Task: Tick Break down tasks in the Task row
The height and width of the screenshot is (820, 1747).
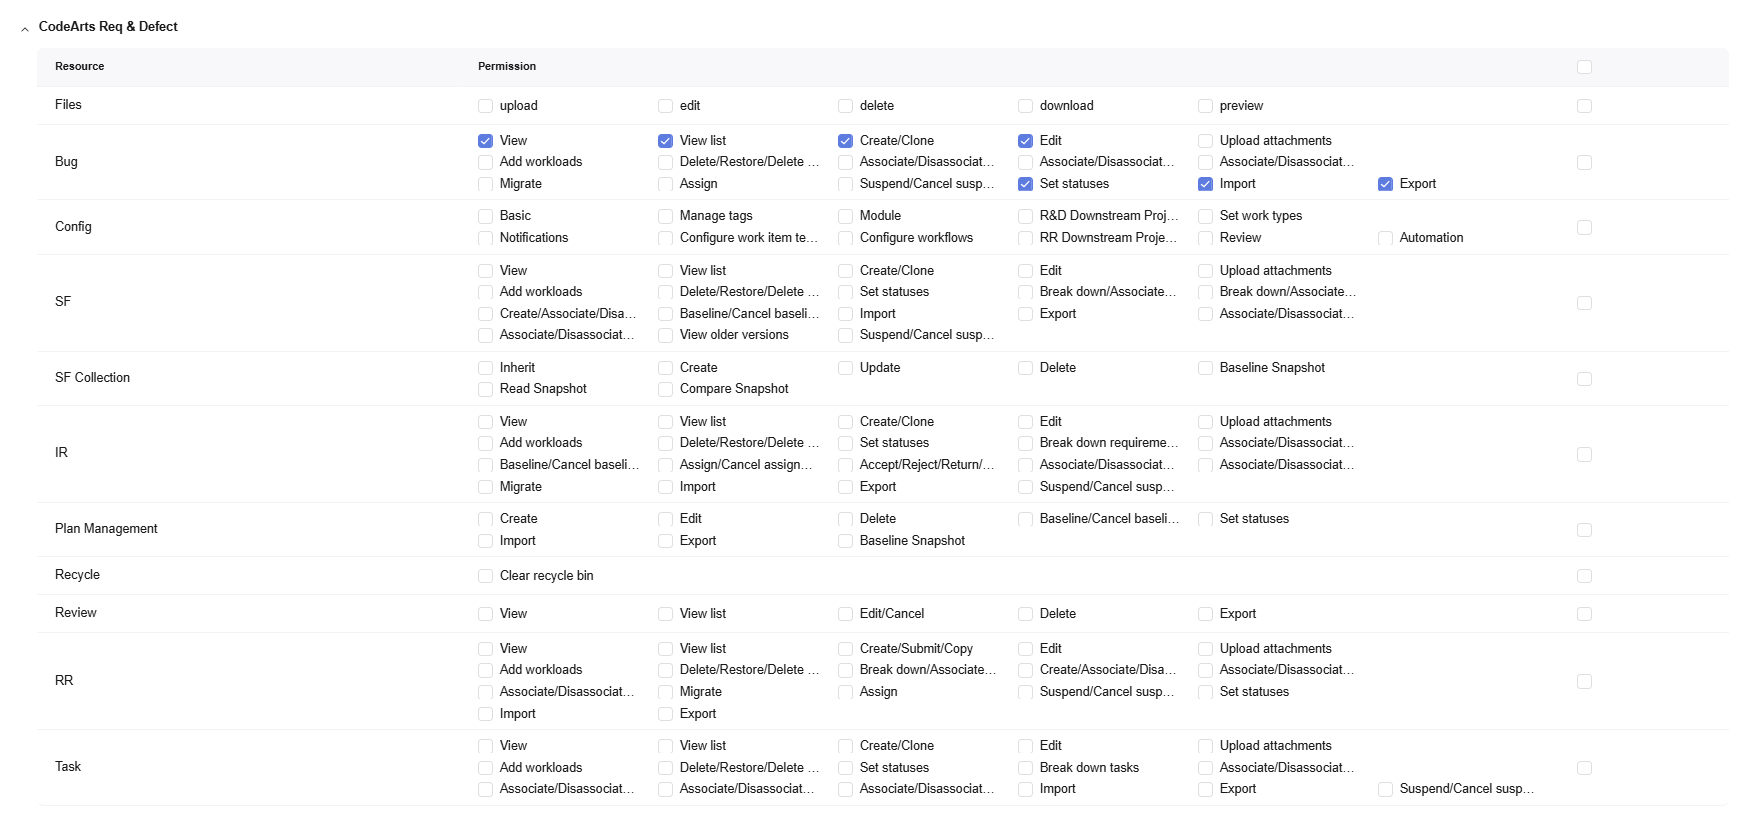Action: [1025, 768]
